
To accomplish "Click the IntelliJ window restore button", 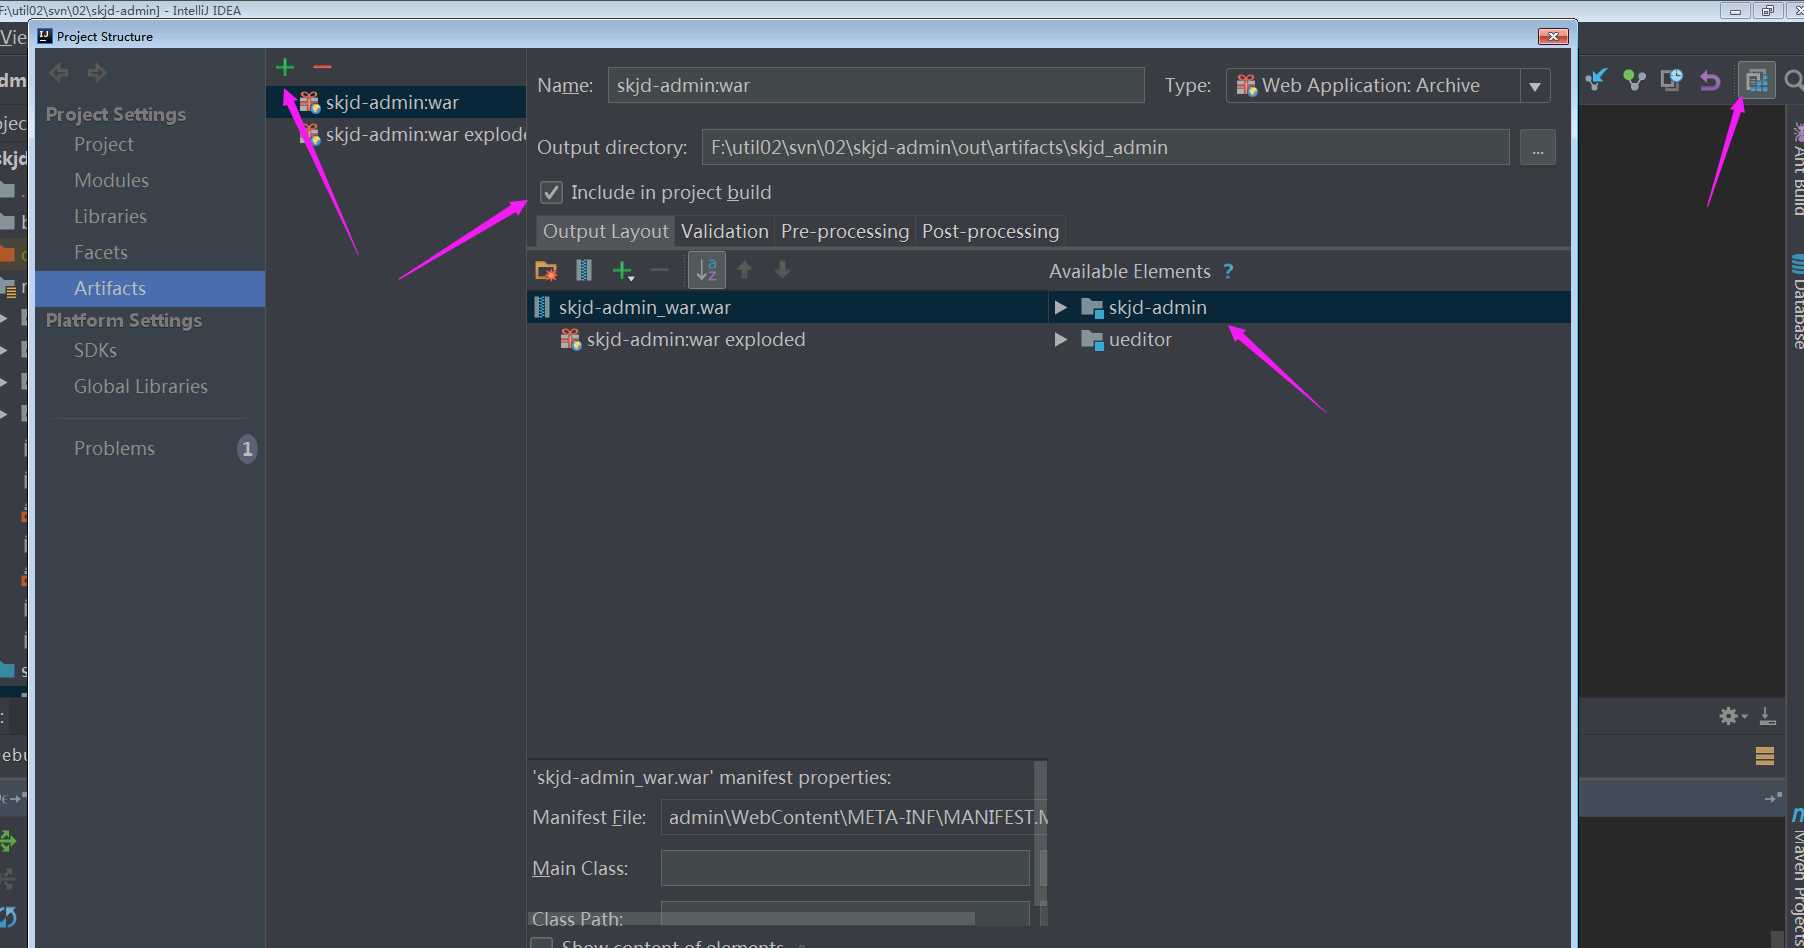I will coord(1766,11).
